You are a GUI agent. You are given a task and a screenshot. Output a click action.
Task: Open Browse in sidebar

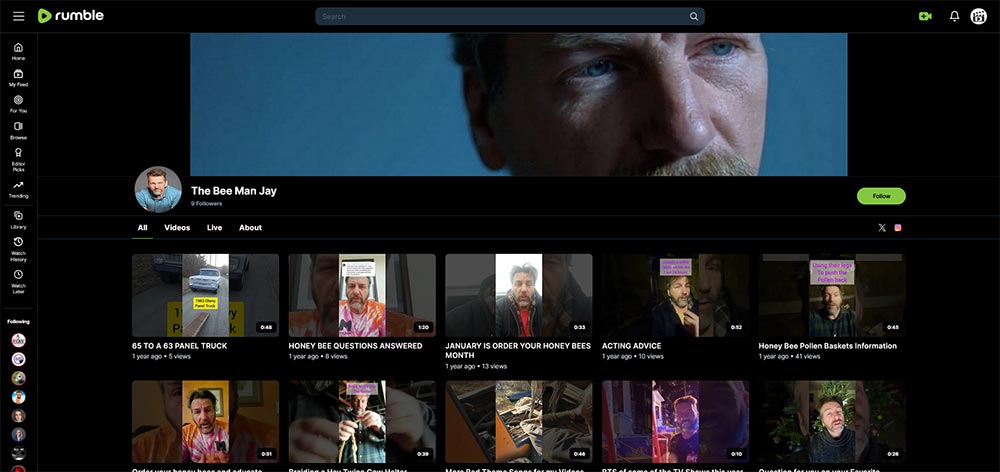point(18,131)
